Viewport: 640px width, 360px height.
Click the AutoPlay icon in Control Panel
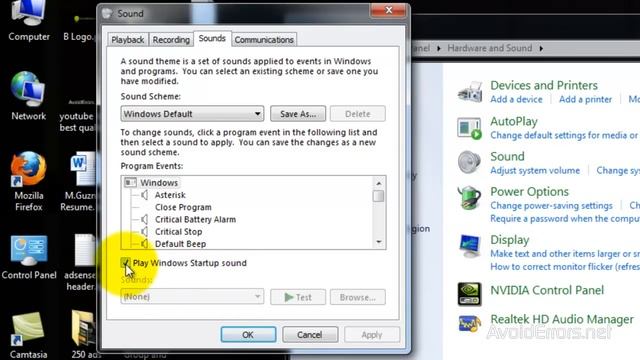pos(469,128)
